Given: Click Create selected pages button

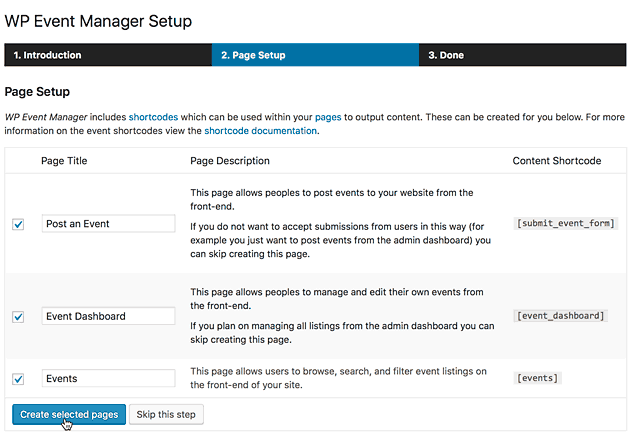Looking at the screenshot, I should [x=69, y=414].
